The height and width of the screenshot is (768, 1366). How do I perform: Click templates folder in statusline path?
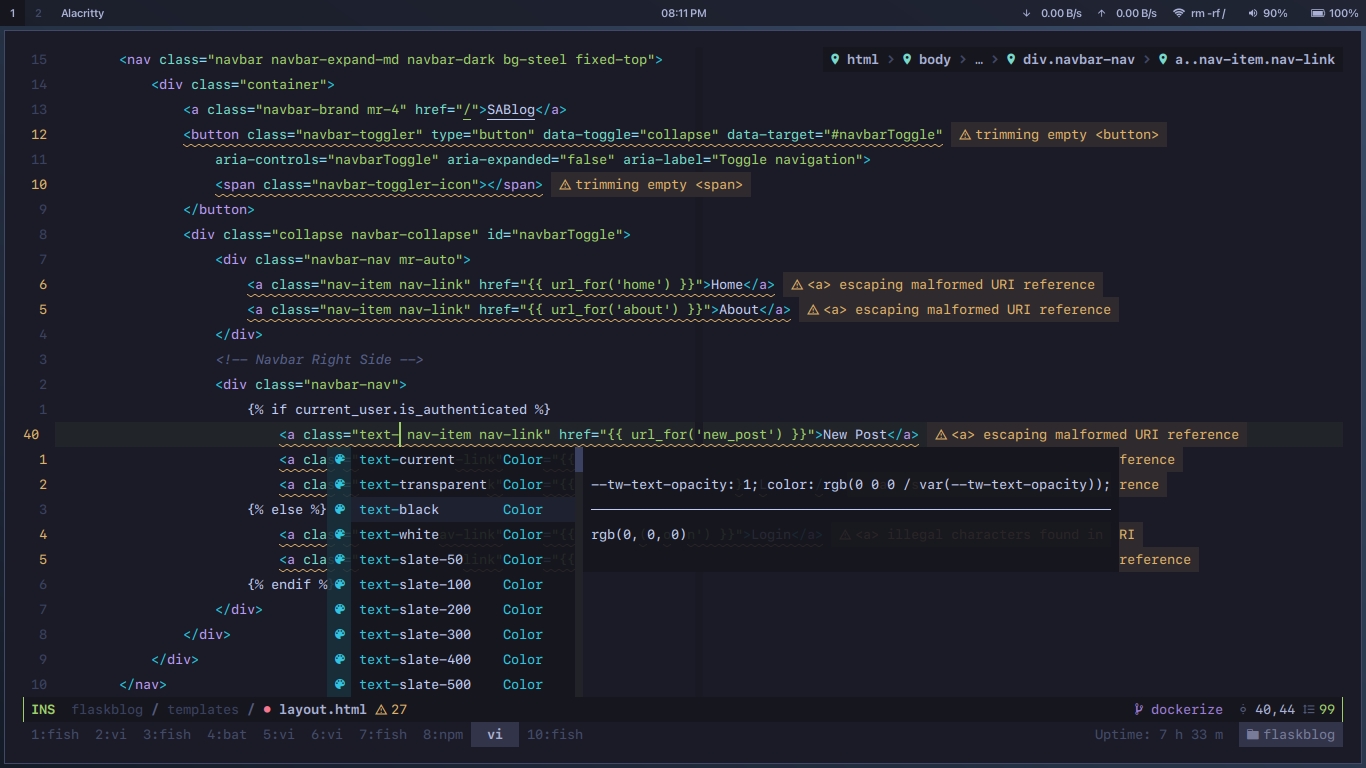coord(203,709)
